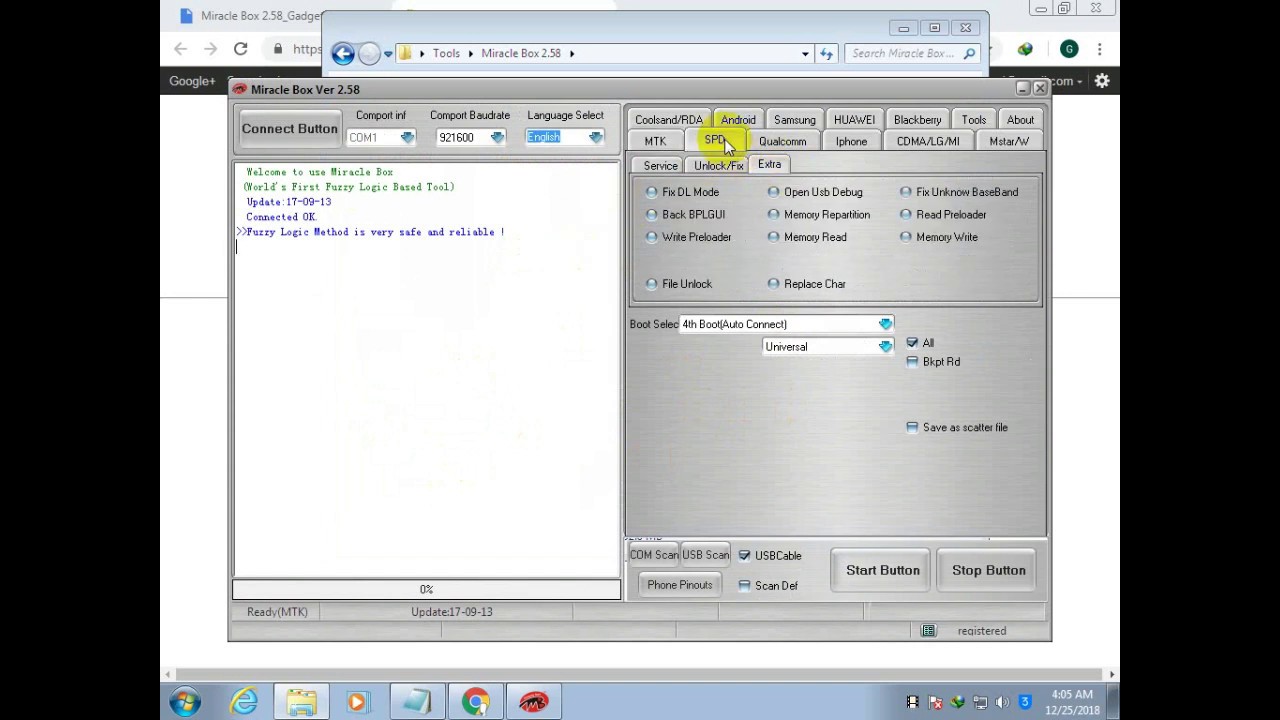Open Windows Media Player from the taskbar
Screen dimensions: 1280x720
point(358,702)
